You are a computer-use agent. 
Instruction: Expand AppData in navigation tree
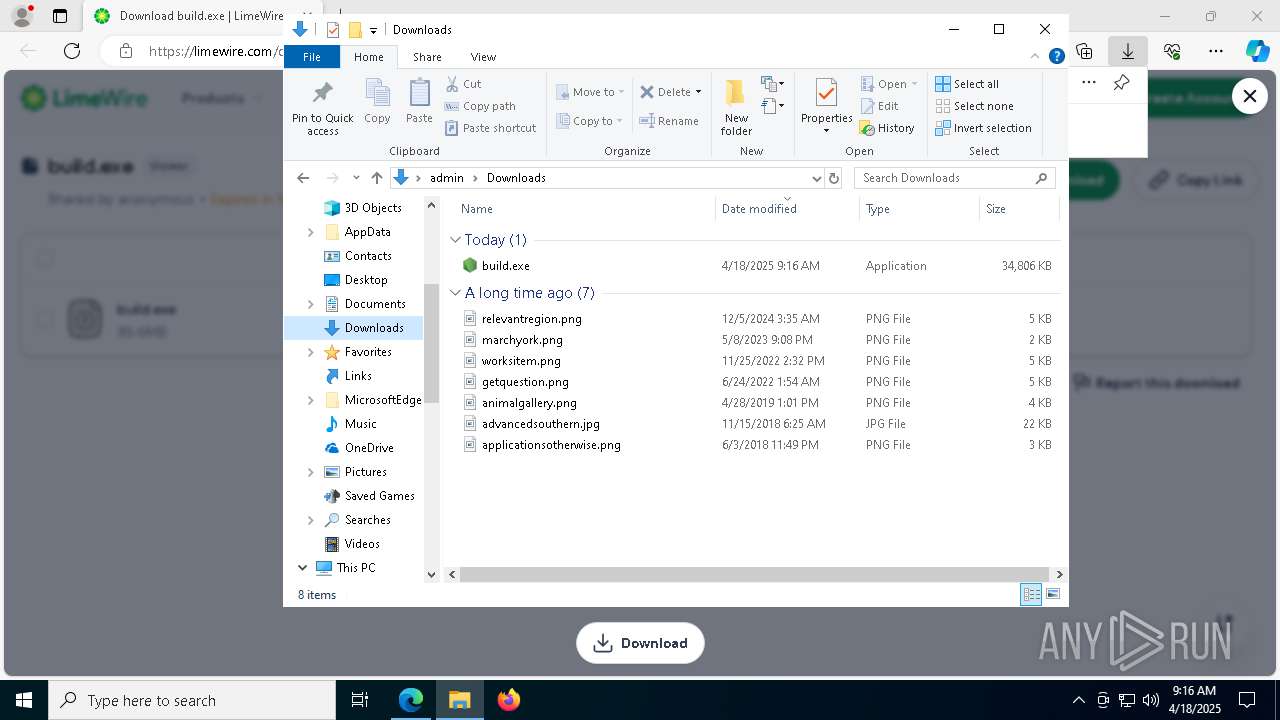coord(310,232)
